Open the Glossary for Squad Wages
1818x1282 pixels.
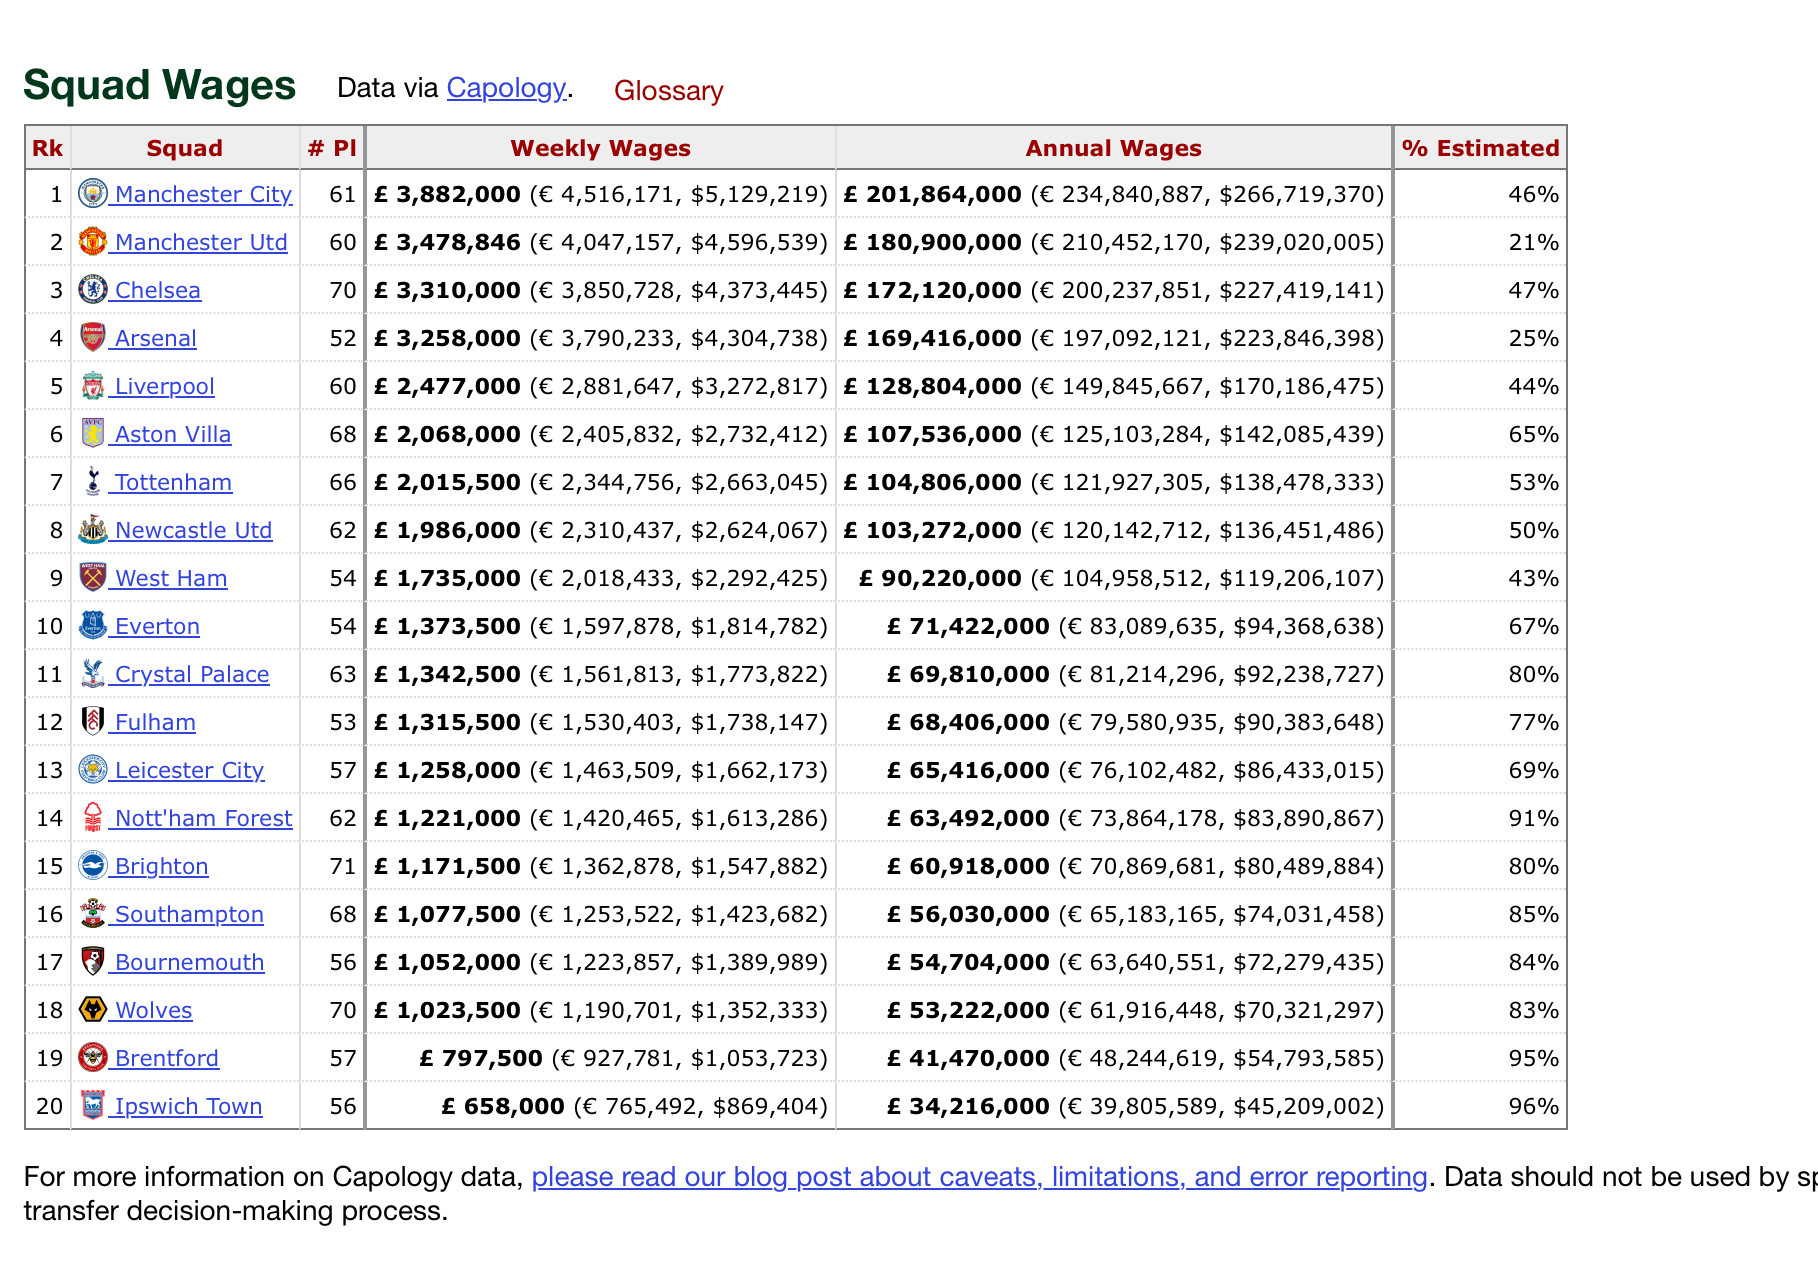coord(668,90)
